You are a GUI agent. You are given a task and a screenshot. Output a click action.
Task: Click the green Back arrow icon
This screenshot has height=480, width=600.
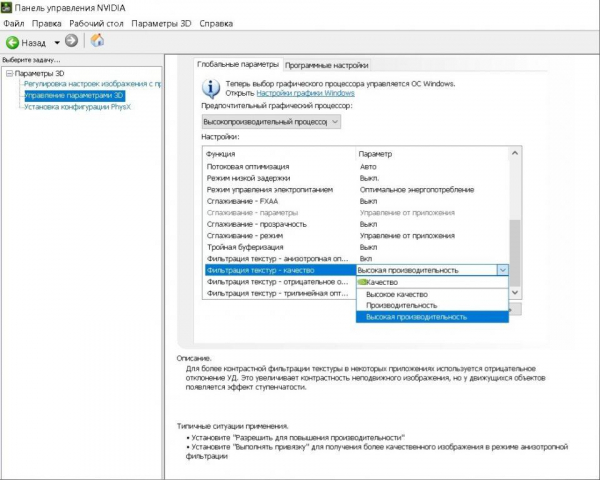click(x=12, y=42)
